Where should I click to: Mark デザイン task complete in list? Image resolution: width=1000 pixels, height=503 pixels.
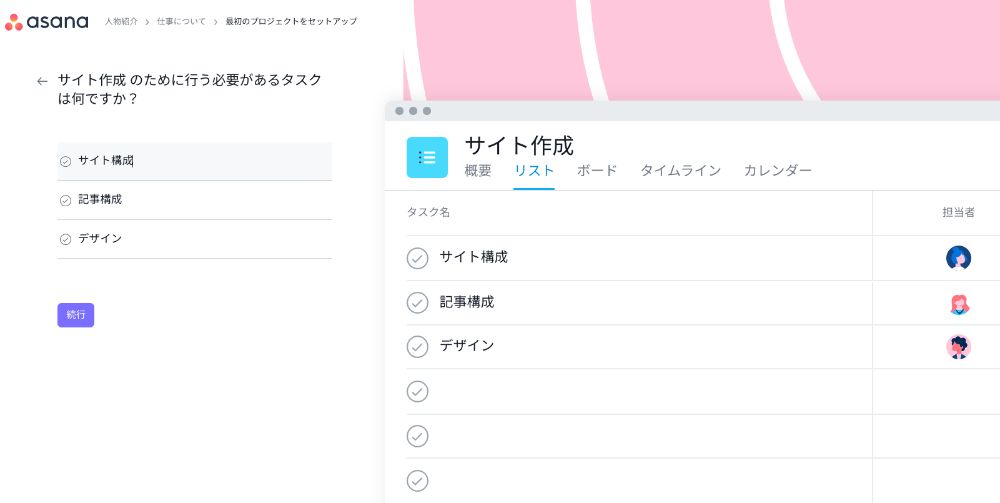click(417, 346)
